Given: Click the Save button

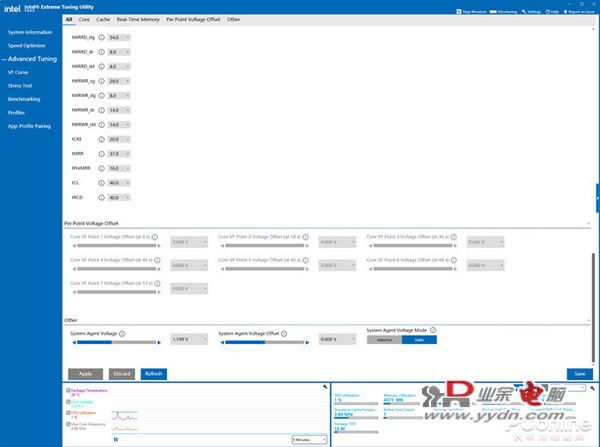Looking at the screenshot, I should (x=580, y=374).
